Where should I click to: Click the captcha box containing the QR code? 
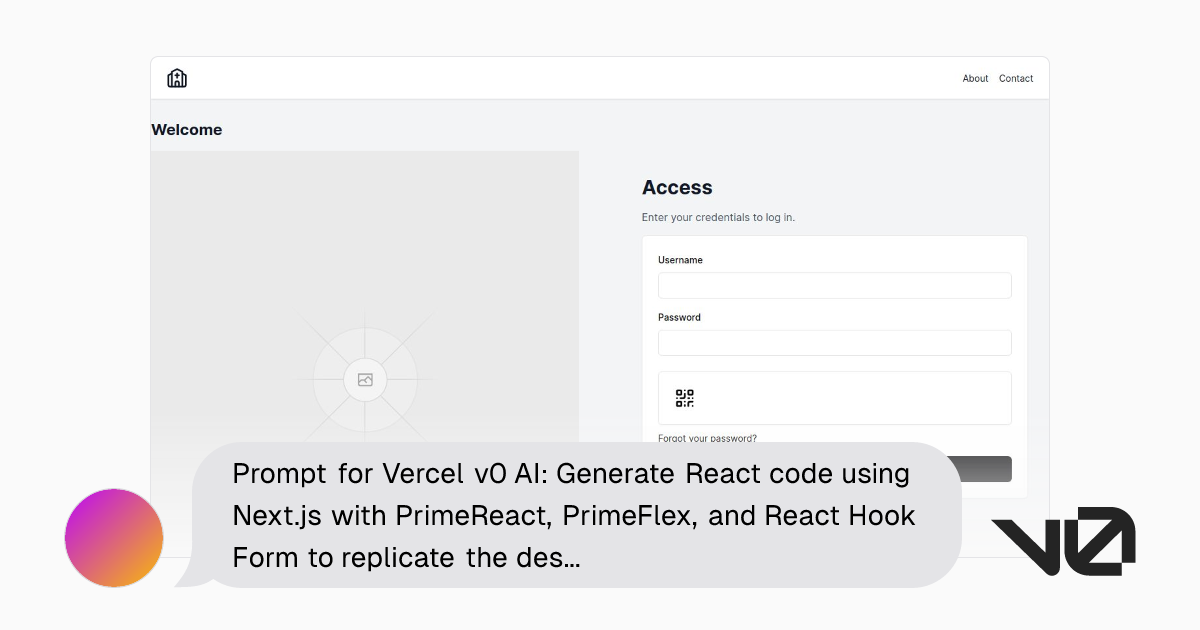[834, 397]
